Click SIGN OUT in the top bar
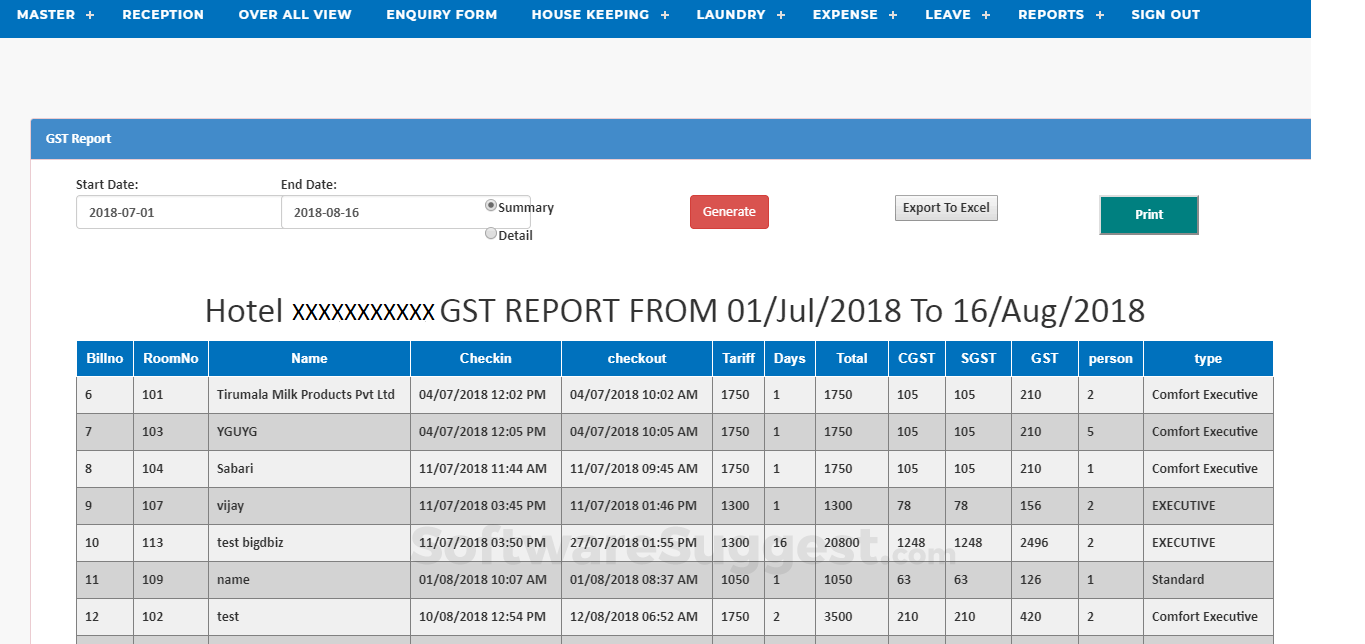This screenshot has width=1365, height=644. point(1166,15)
